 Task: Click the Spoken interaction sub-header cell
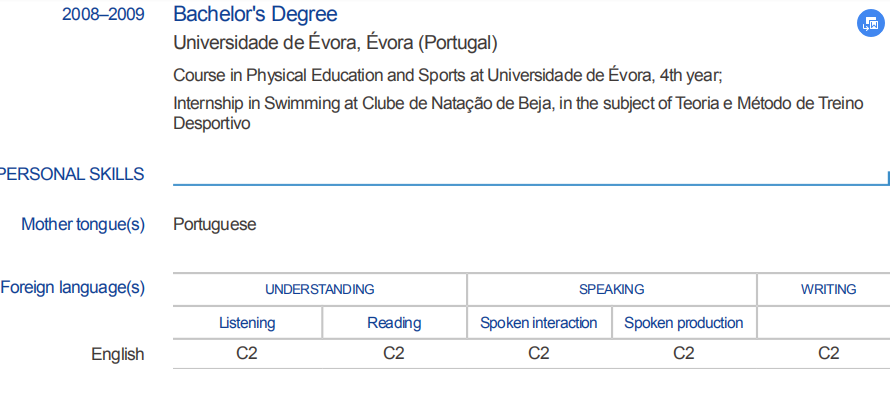pyautogui.click(x=538, y=323)
